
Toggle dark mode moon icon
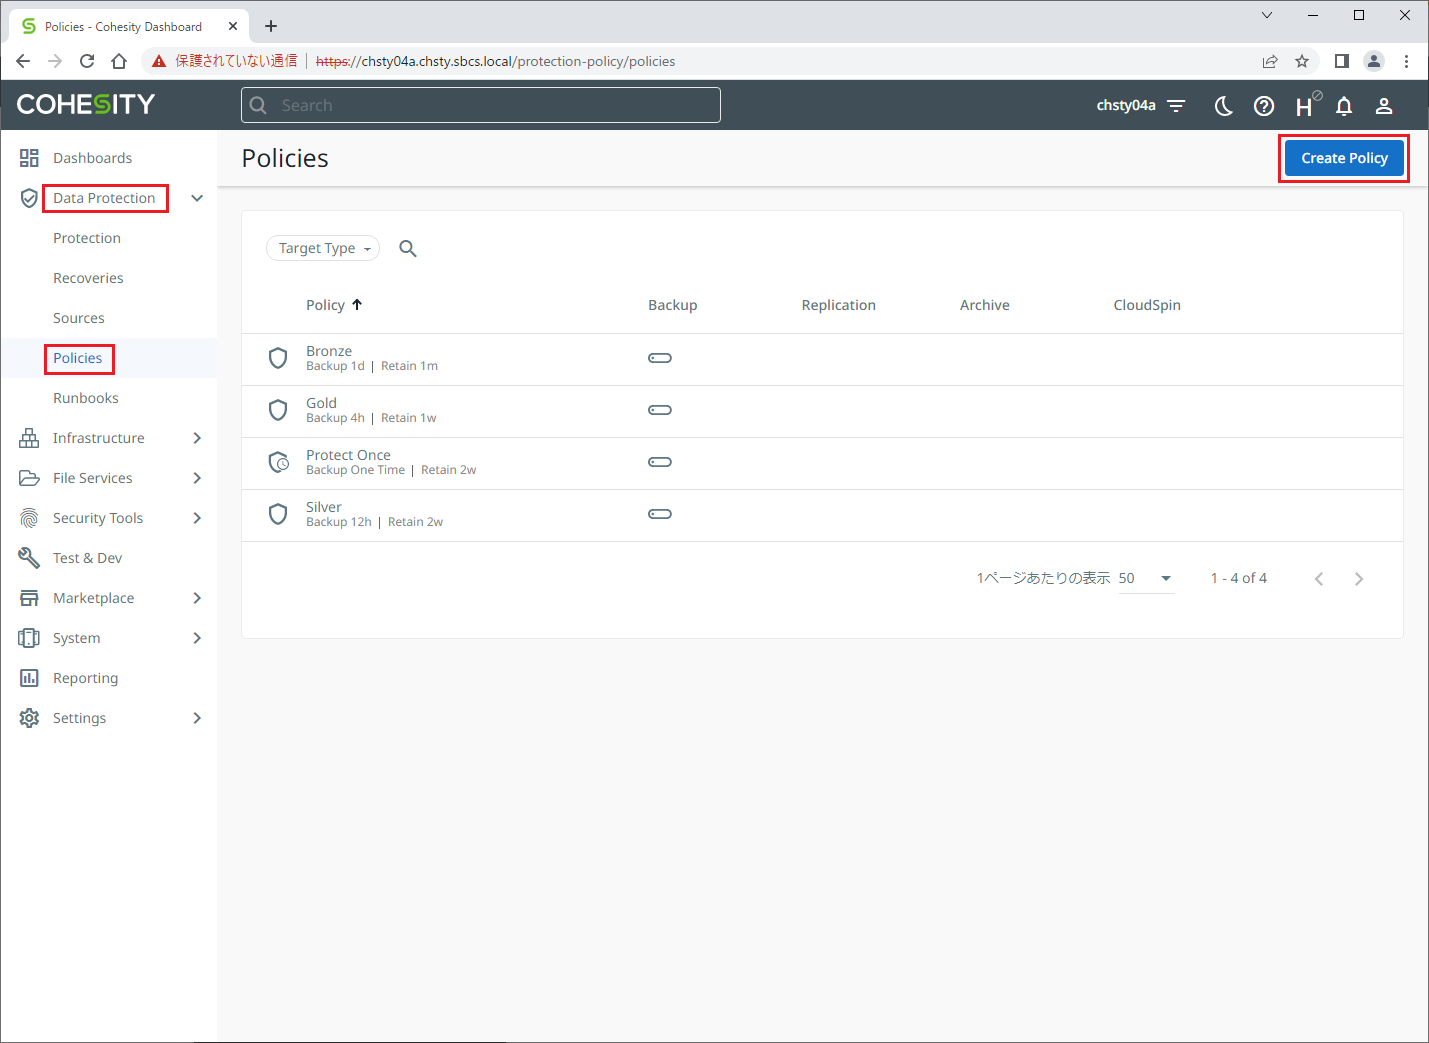(x=1223, y=106)
